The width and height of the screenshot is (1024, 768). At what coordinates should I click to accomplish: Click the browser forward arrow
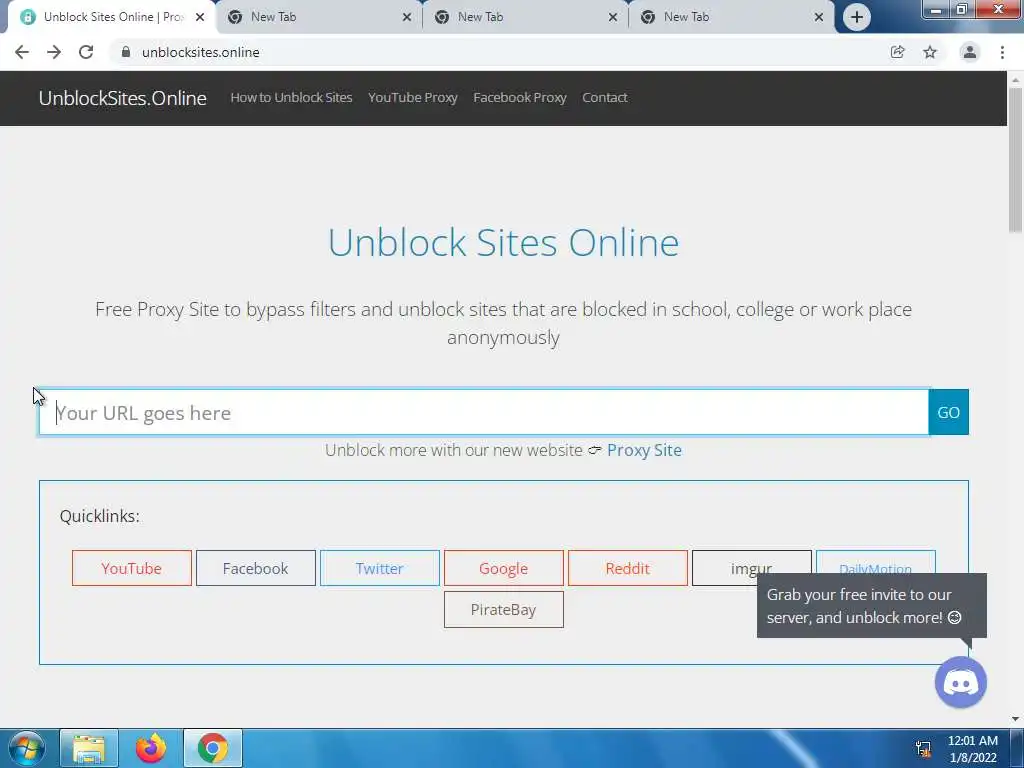pyautogui.click(x=54, y=52)
